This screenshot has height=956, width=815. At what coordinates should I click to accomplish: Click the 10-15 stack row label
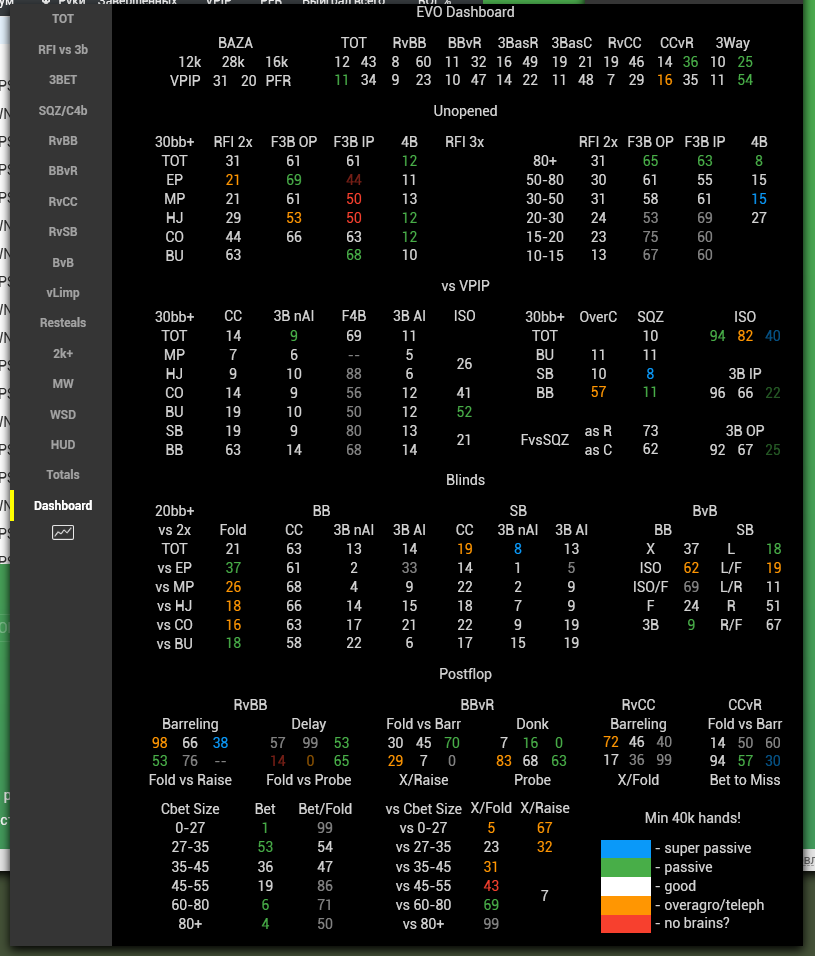coord(544,255)
